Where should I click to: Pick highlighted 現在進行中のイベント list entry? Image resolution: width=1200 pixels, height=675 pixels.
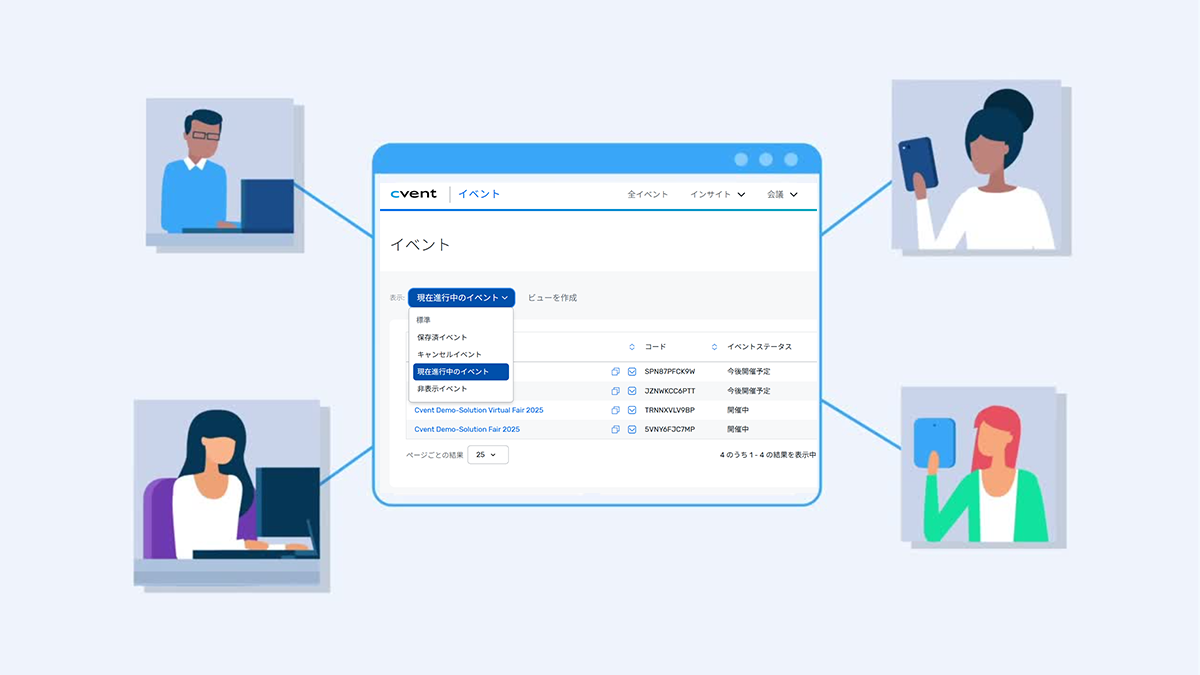(461, 372)
